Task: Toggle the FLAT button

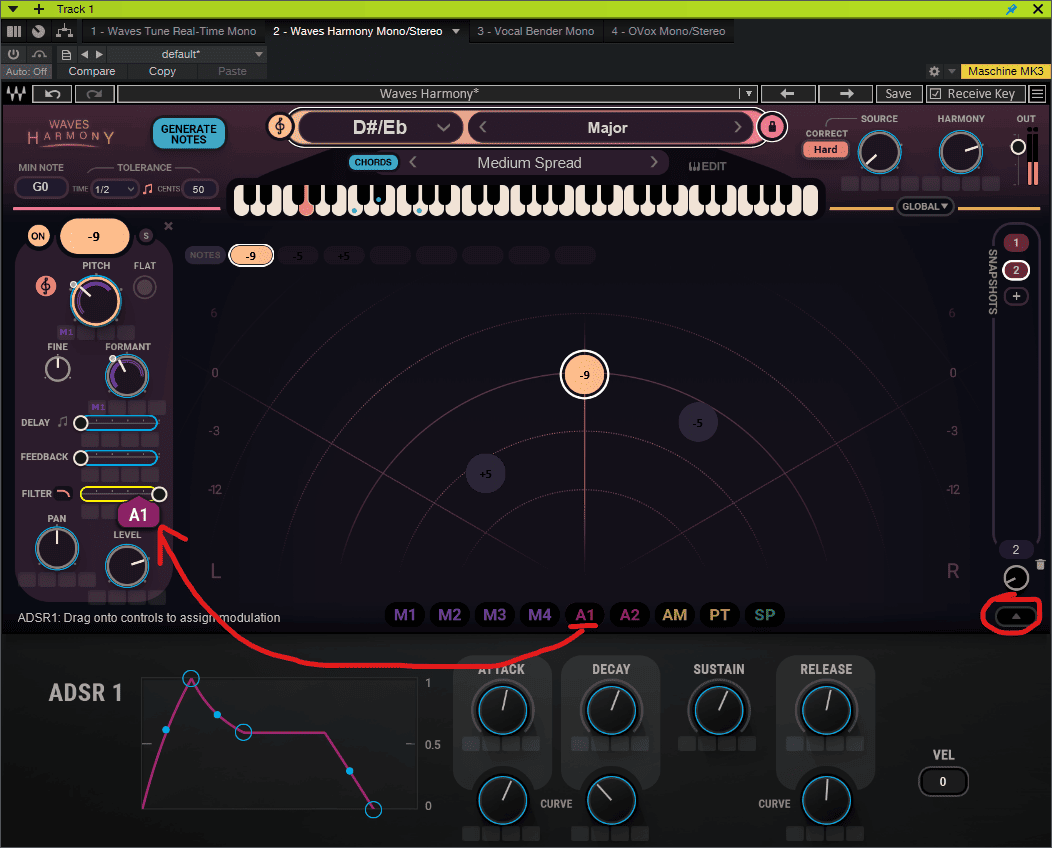Action: [x=144, y=288]
